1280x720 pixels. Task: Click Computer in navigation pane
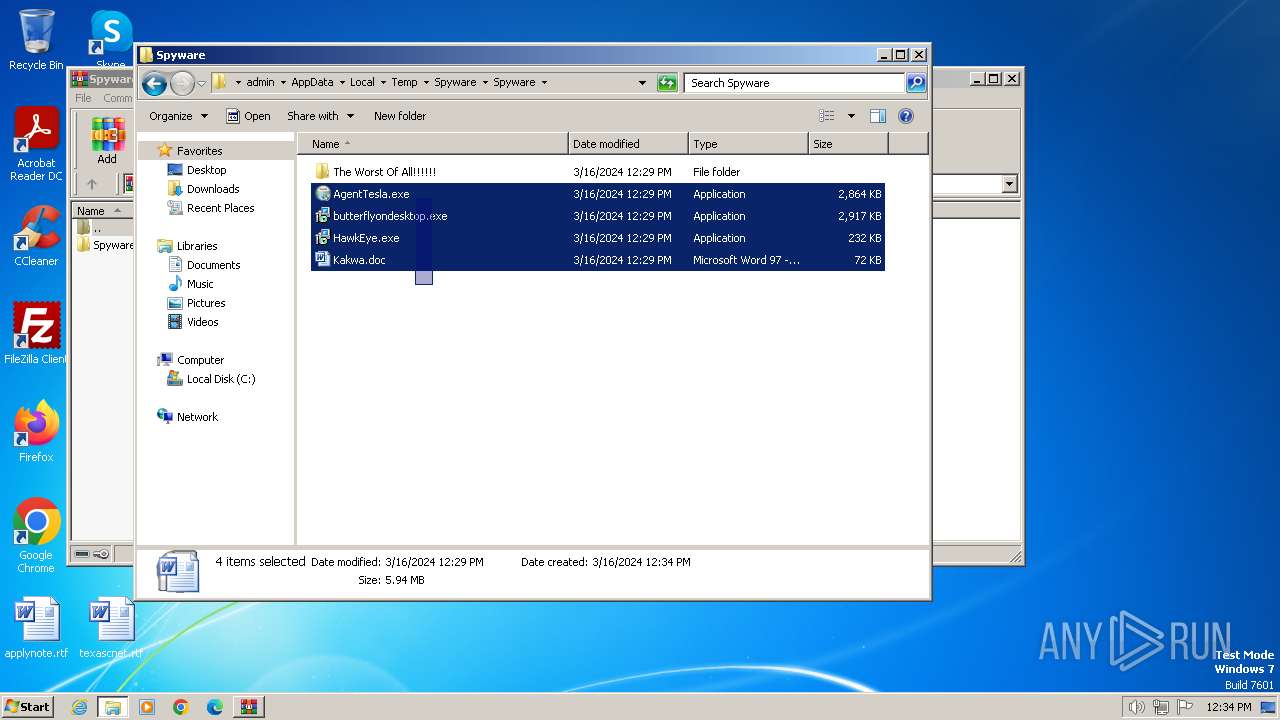click(x=200, y=360)
